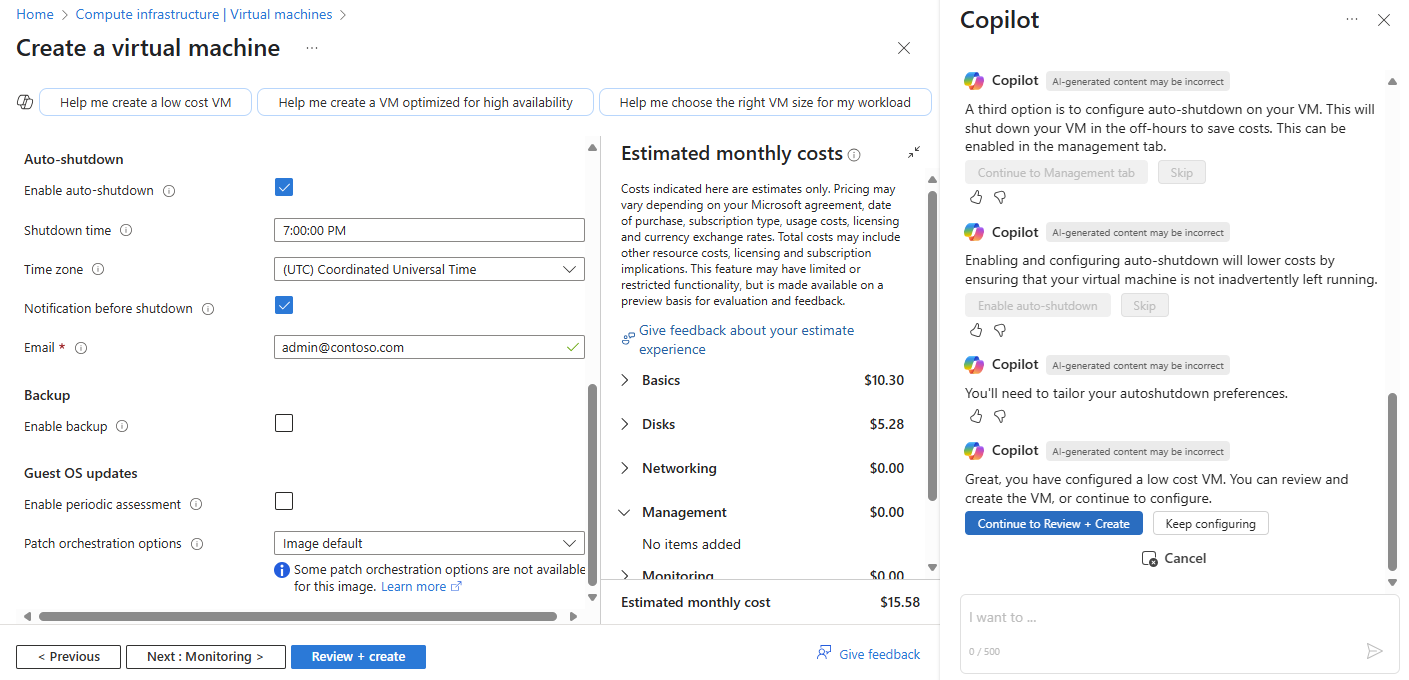The height and width of the screenshot is (680, 1409).
Task: Click info icon next to Patch orchestration options
Action: click(x=197, y=544)
